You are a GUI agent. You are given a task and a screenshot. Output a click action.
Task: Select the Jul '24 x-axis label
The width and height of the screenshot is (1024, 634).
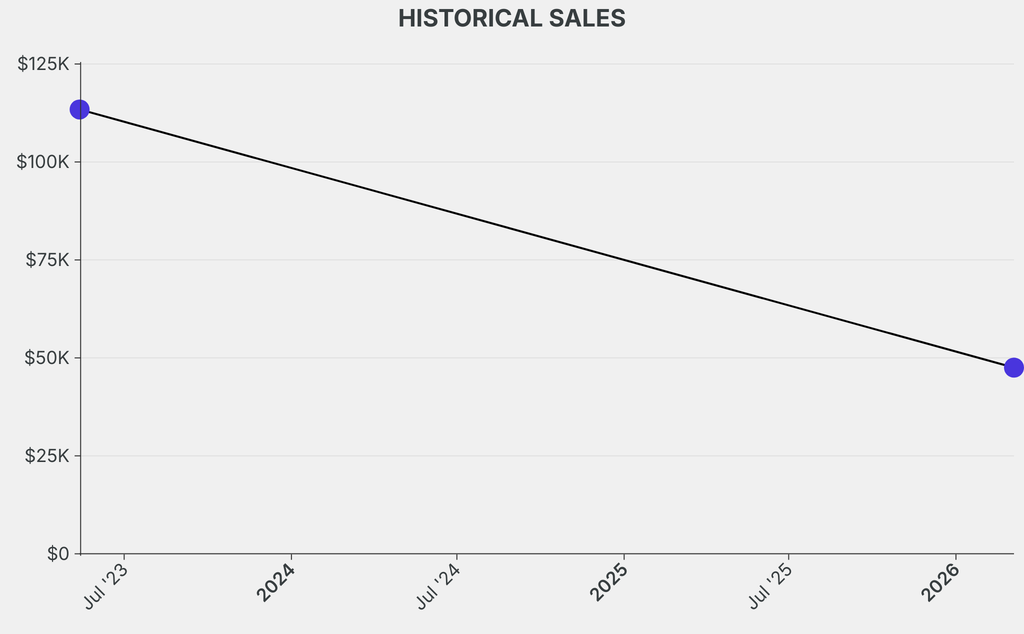click(439, 585)
